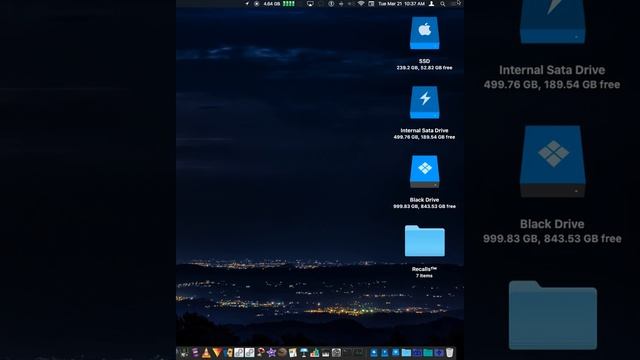Open the orange inverted triangle app in the Dock
This screenshot has height=360, width=640.
(217, 353)
